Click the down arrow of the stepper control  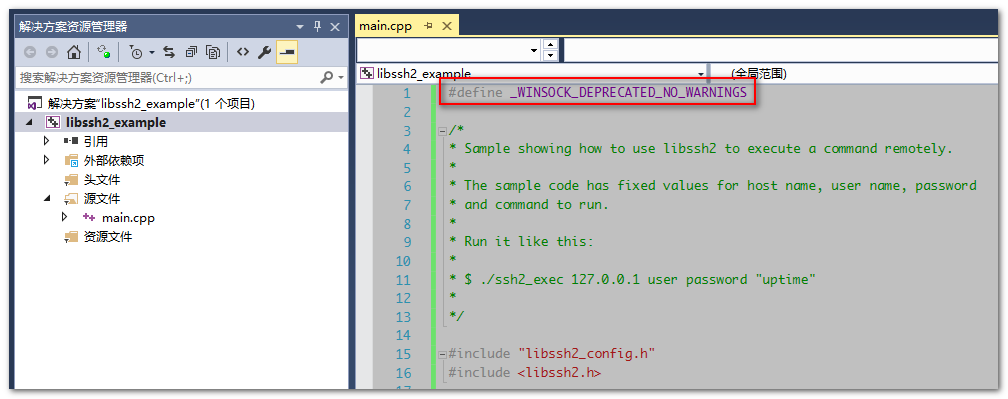[x=550, y=56]
